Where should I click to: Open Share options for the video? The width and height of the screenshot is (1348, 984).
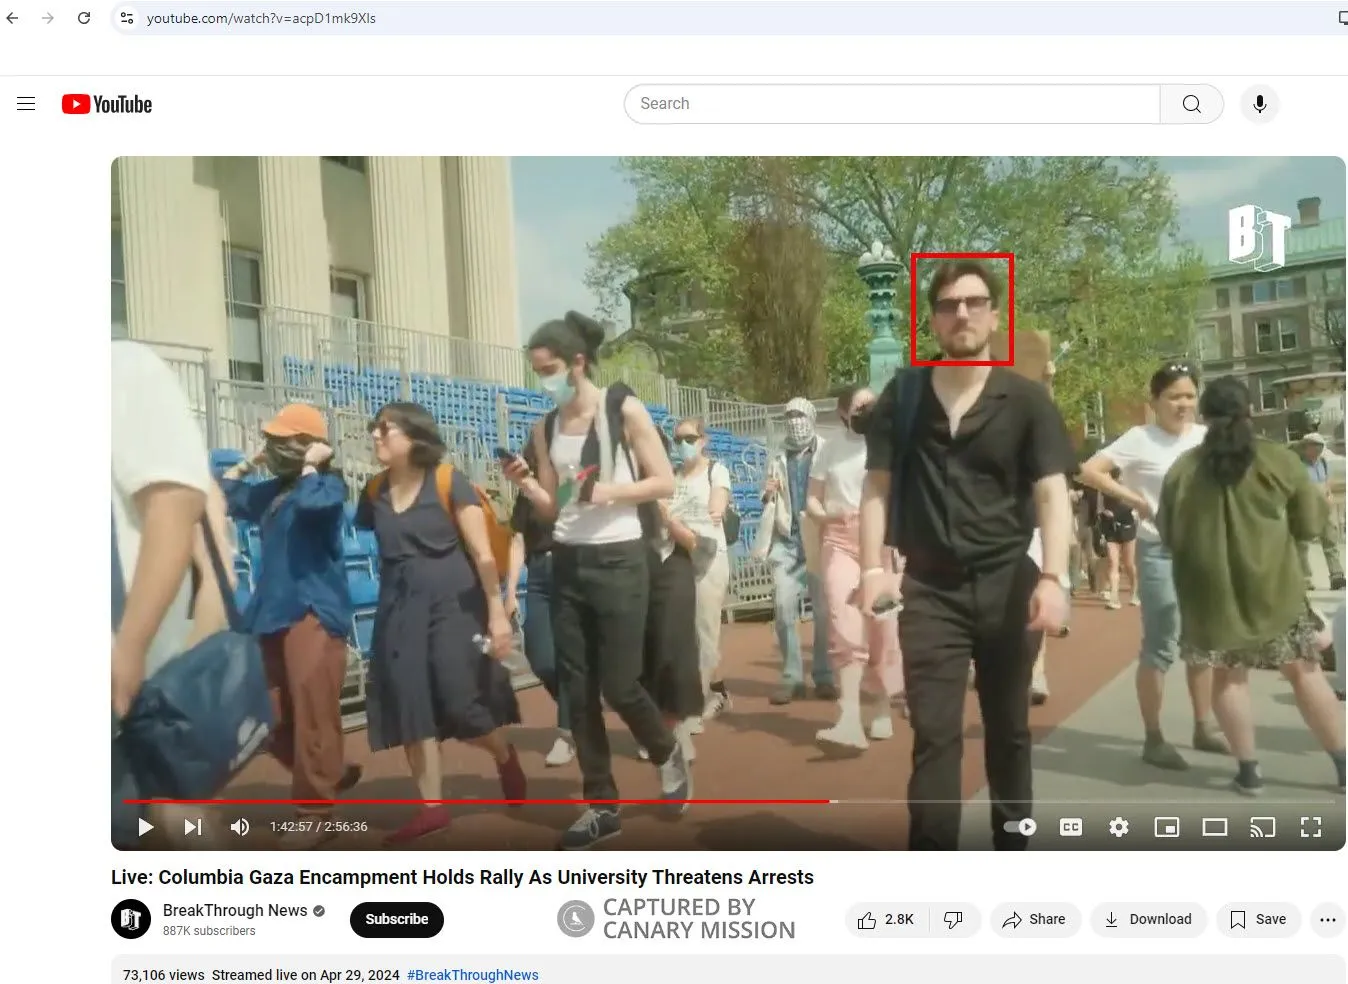(1035, 919)
